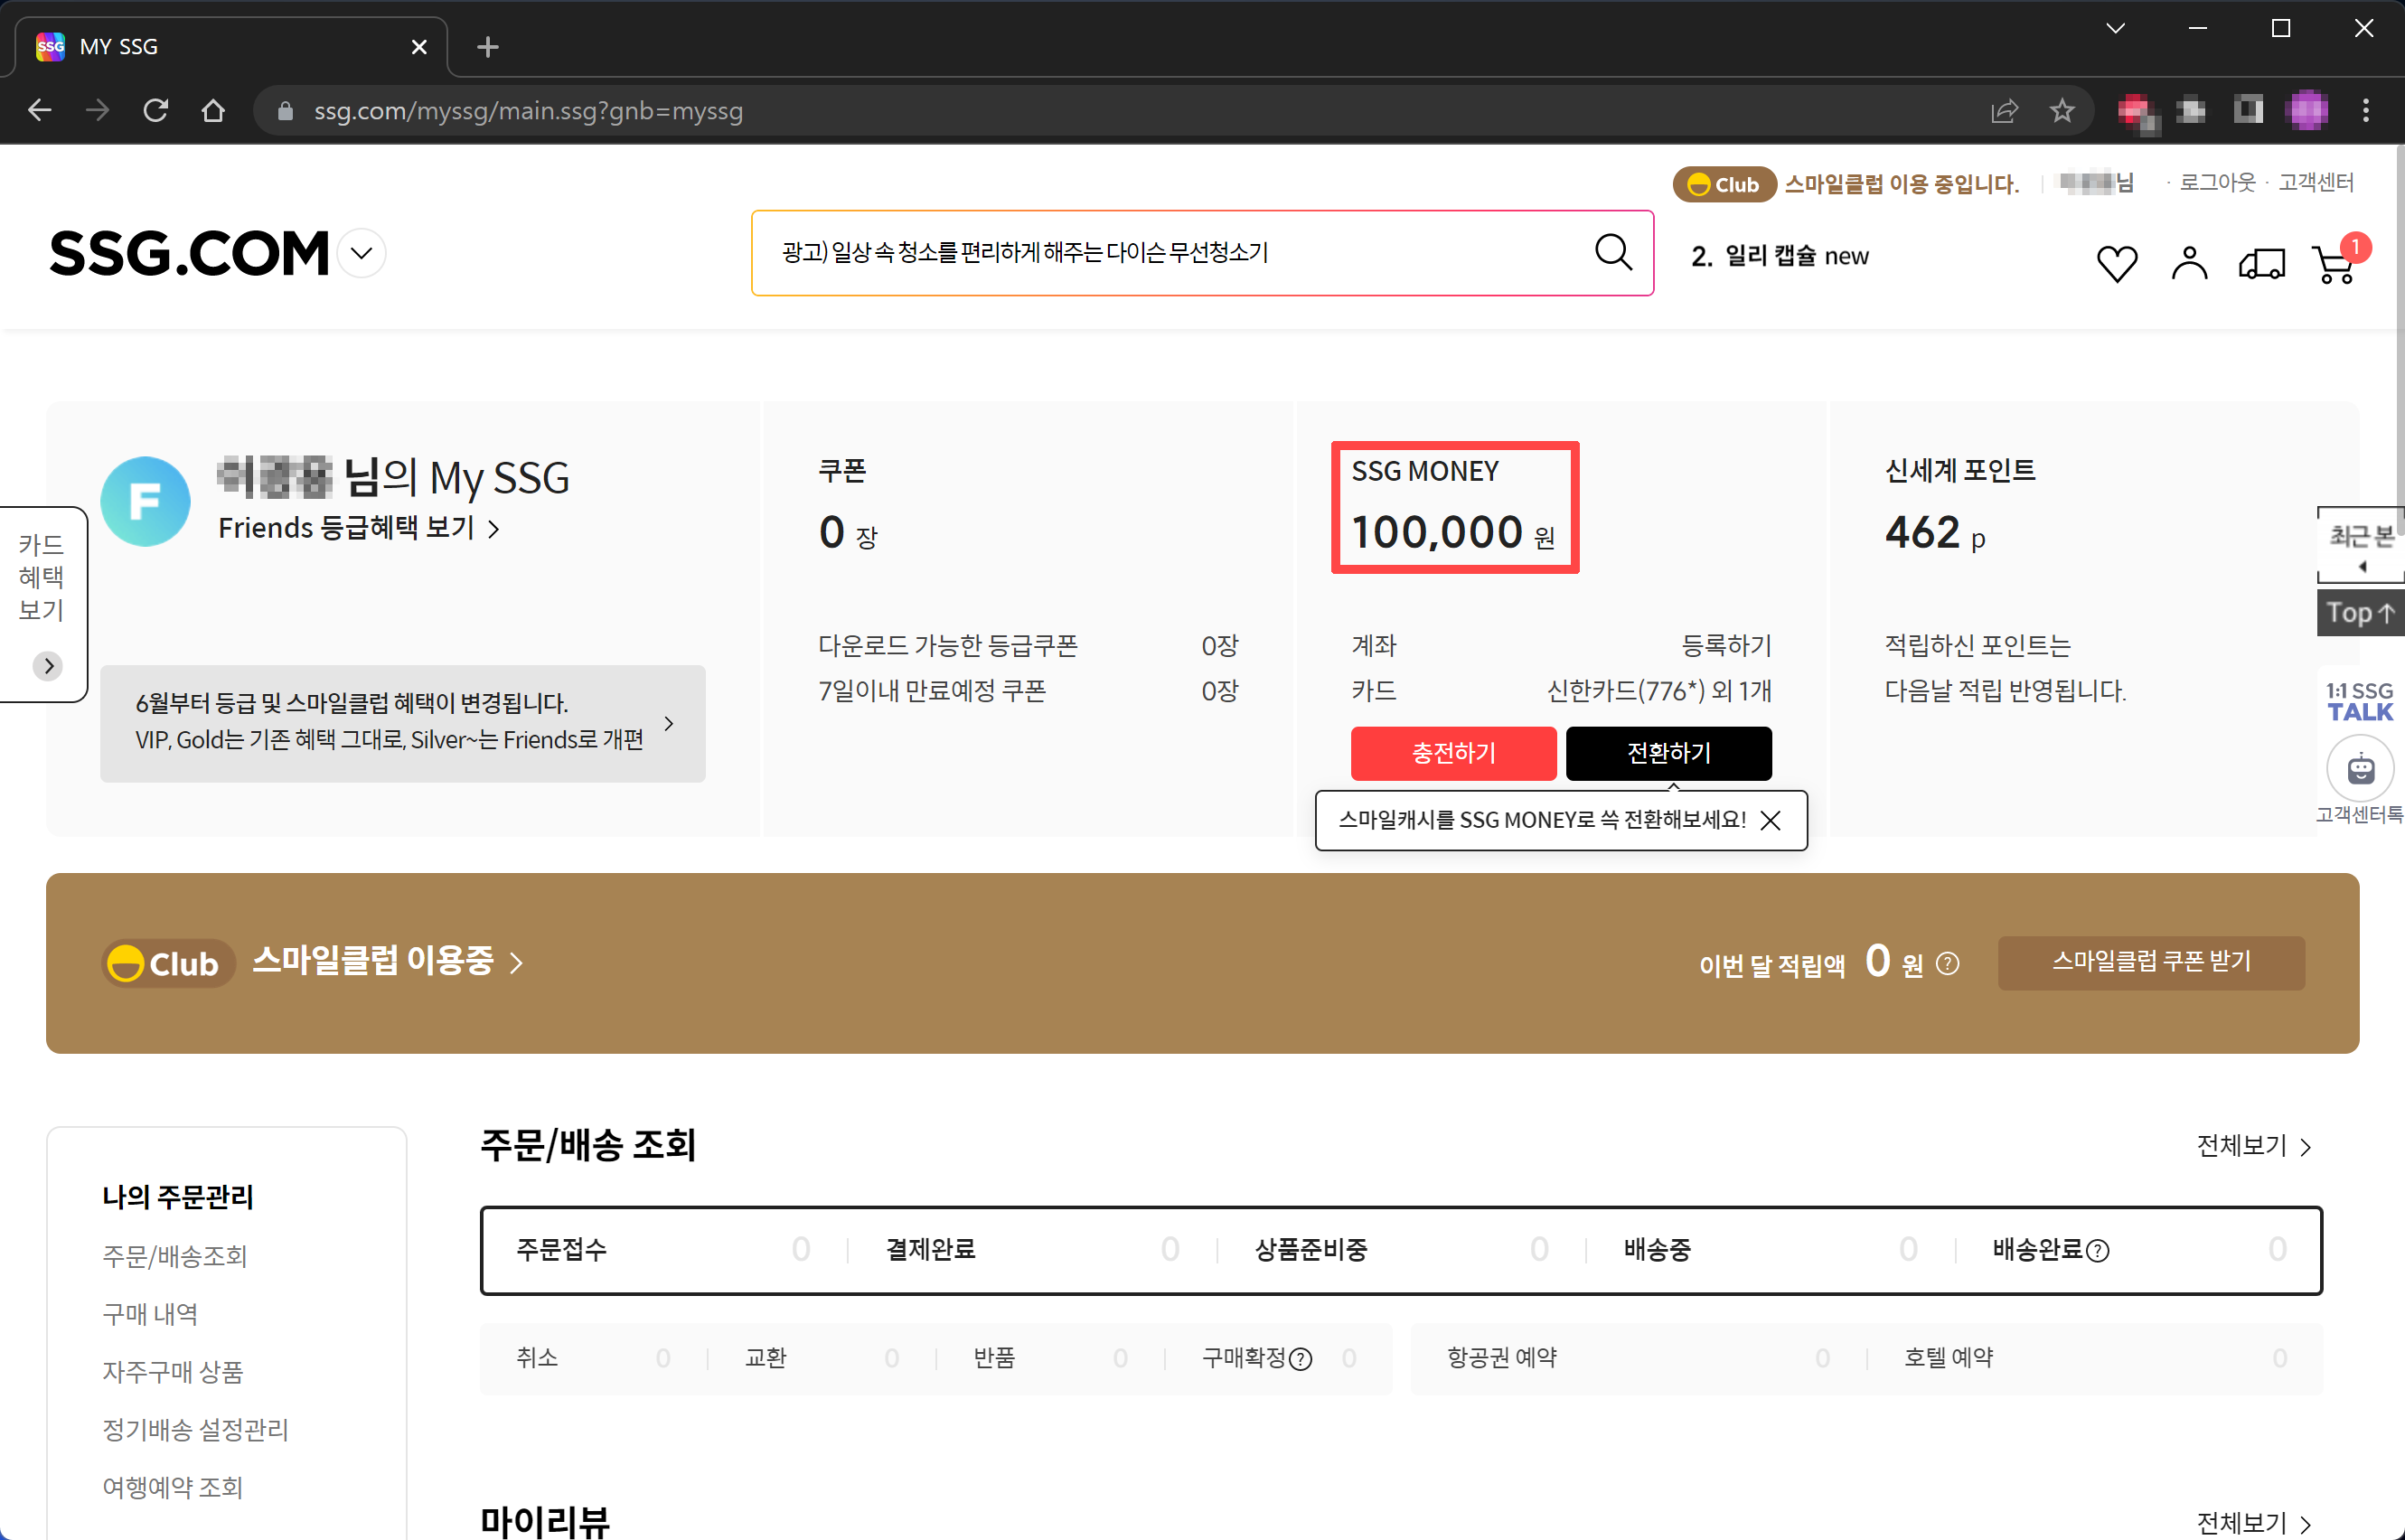This screenshot has height=1540, width=2405.
Task: Open the delivery truck icon
Action: [x=2262, y=263]
